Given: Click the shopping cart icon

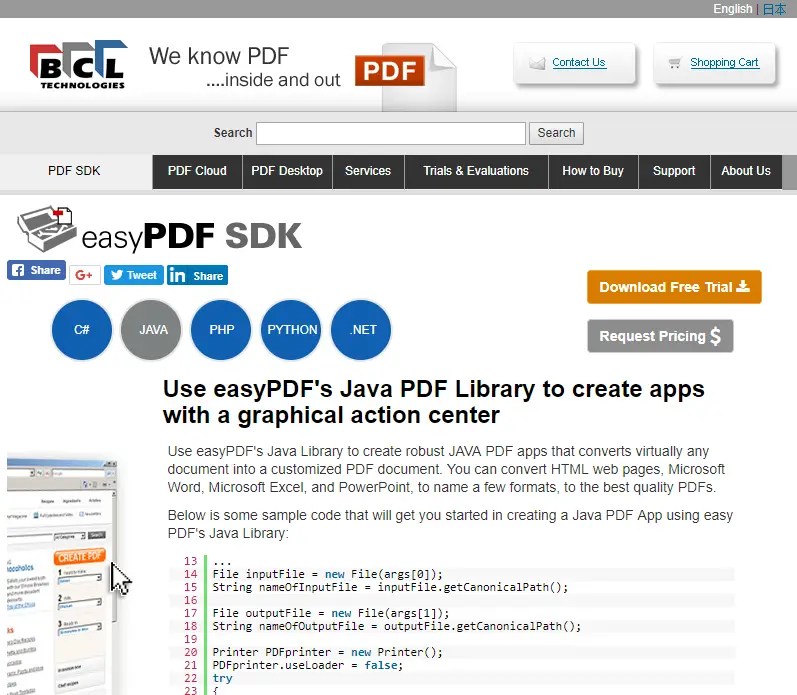Looking at the screenshot, I should click(x=675, y=63).
